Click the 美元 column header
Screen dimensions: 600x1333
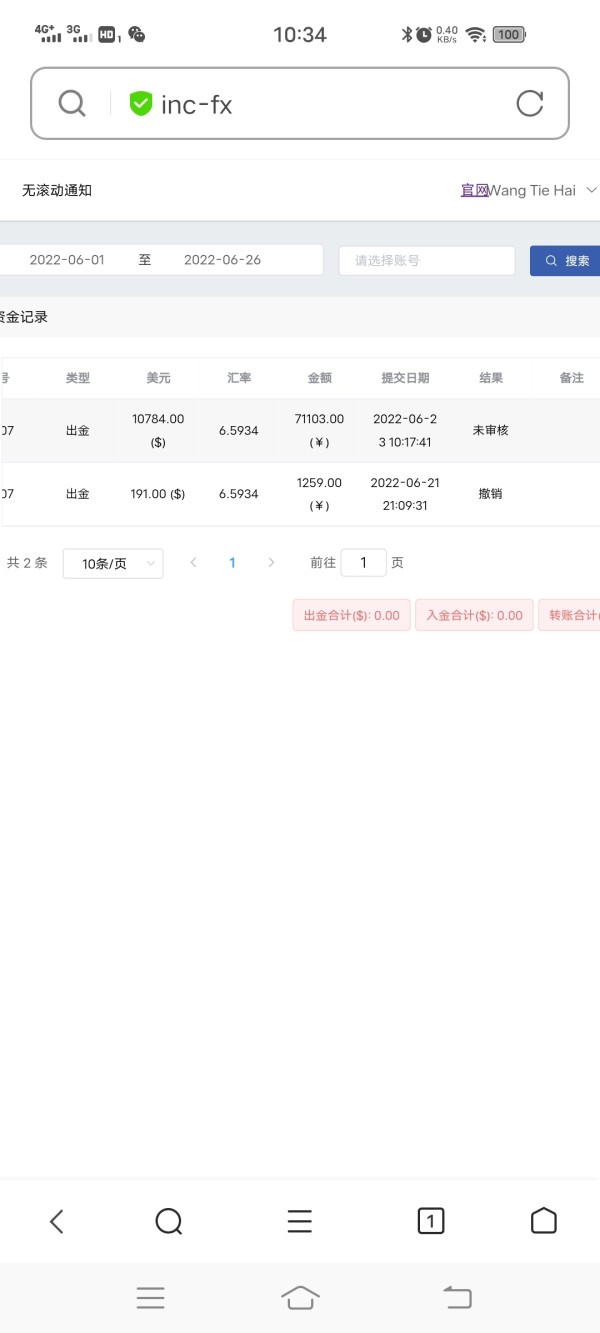158,378
